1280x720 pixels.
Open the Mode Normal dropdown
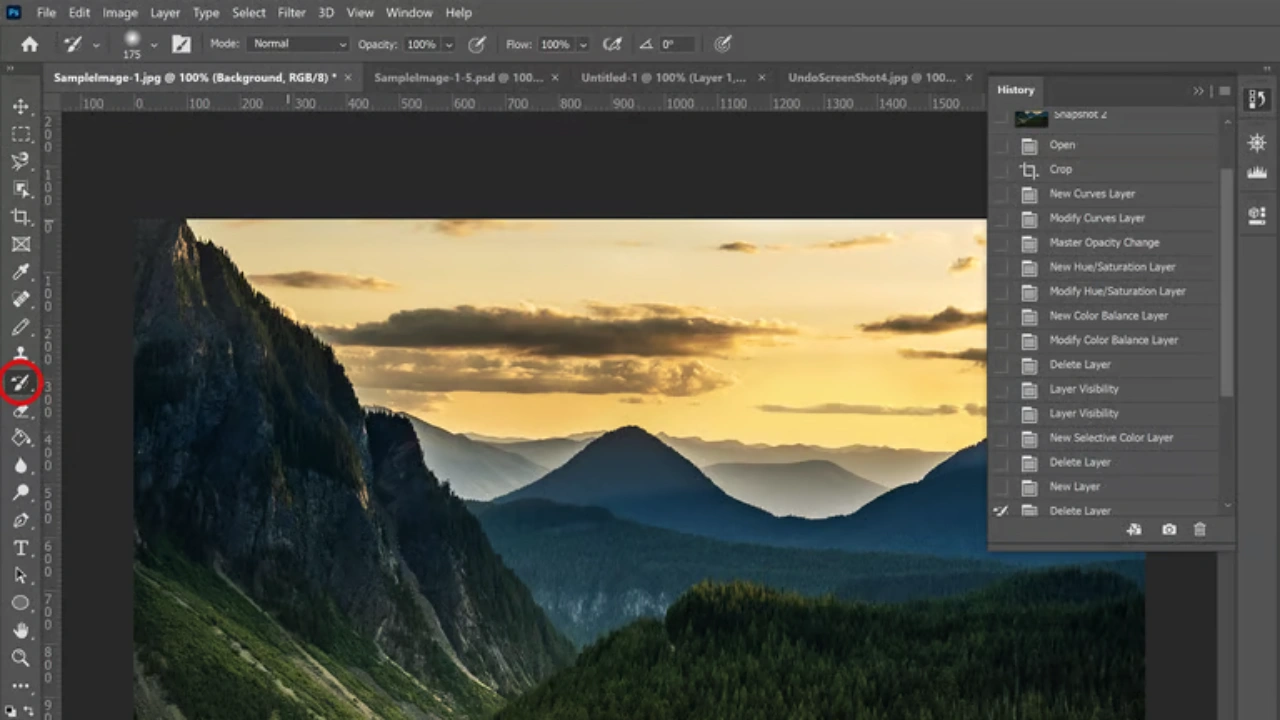(x=299, y=44)
